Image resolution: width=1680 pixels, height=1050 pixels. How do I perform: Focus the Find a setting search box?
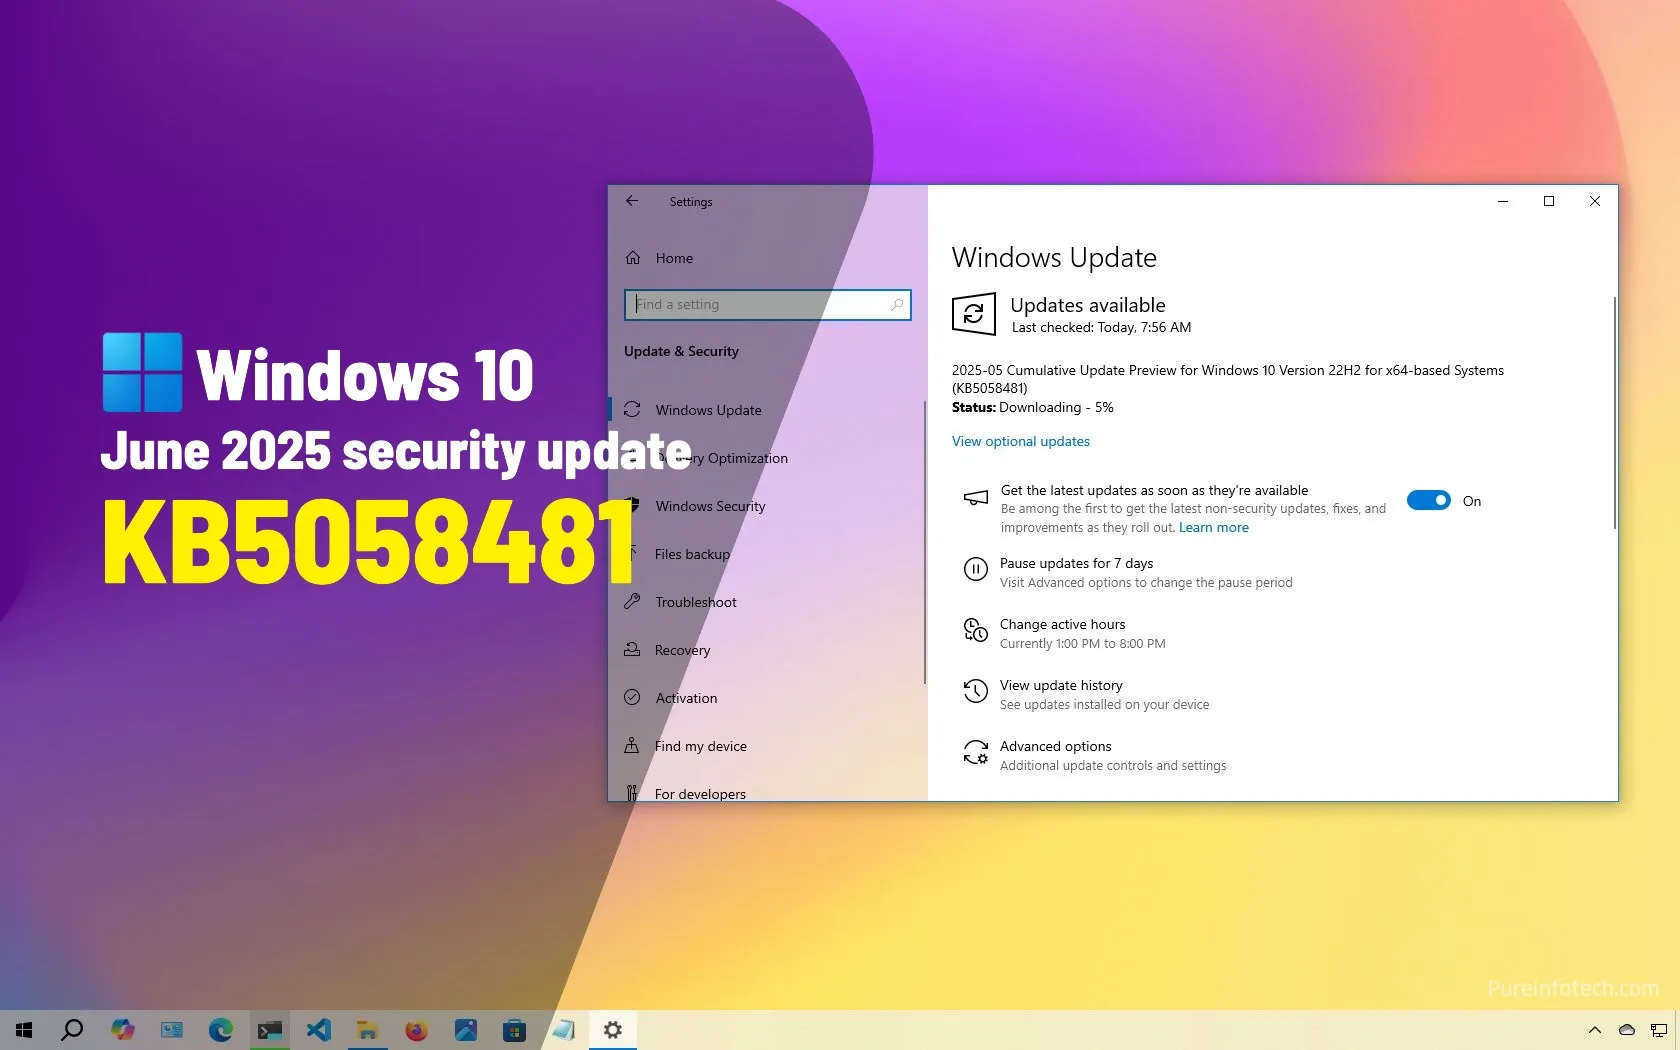pyautogui.click(x=767, y=304)
